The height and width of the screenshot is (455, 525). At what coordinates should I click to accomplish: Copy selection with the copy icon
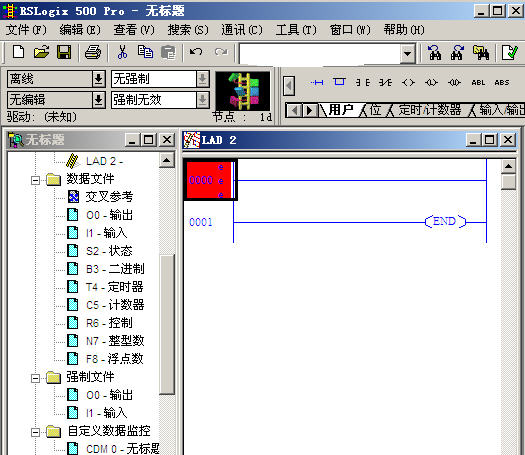pos(145,52)
